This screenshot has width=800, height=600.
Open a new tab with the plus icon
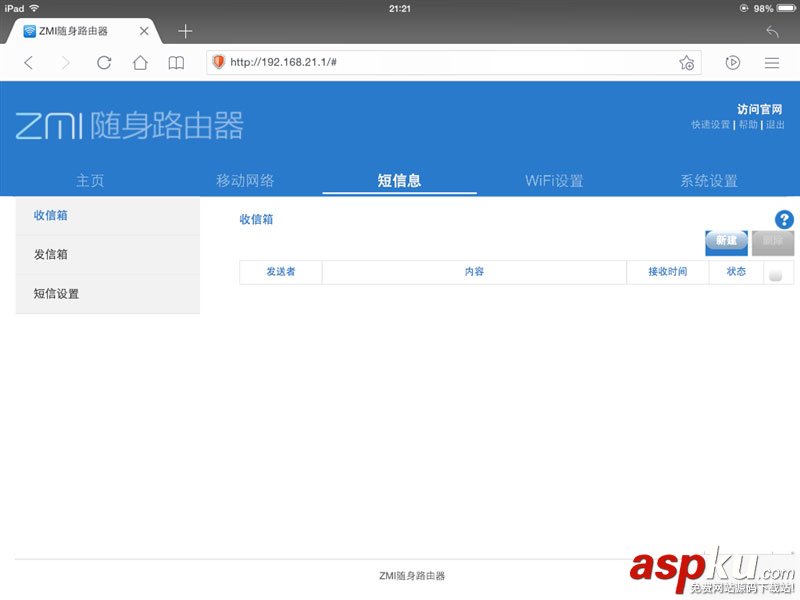pos(185,31)
